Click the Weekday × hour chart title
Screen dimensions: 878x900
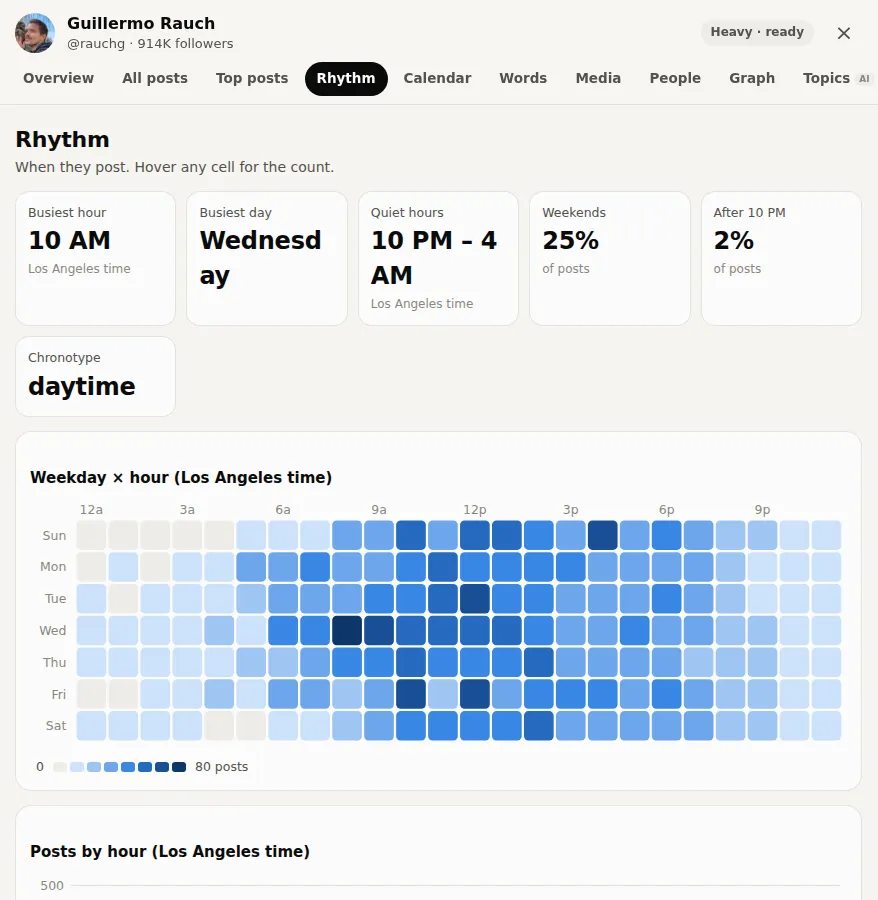[x=181, y=478]
